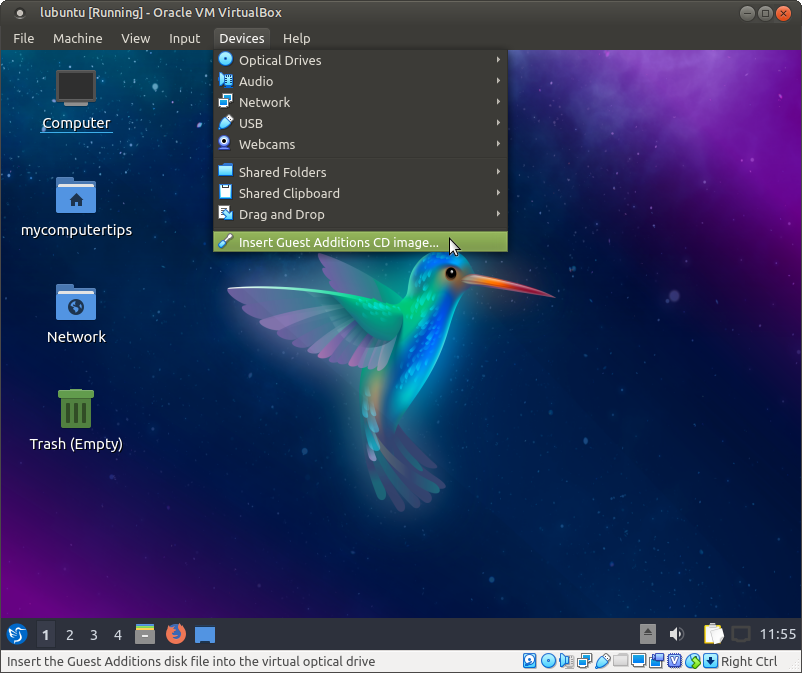This screenshot has height=673, width=802.
Task: Open the clipboard manager tray icon
Action: 714,634
